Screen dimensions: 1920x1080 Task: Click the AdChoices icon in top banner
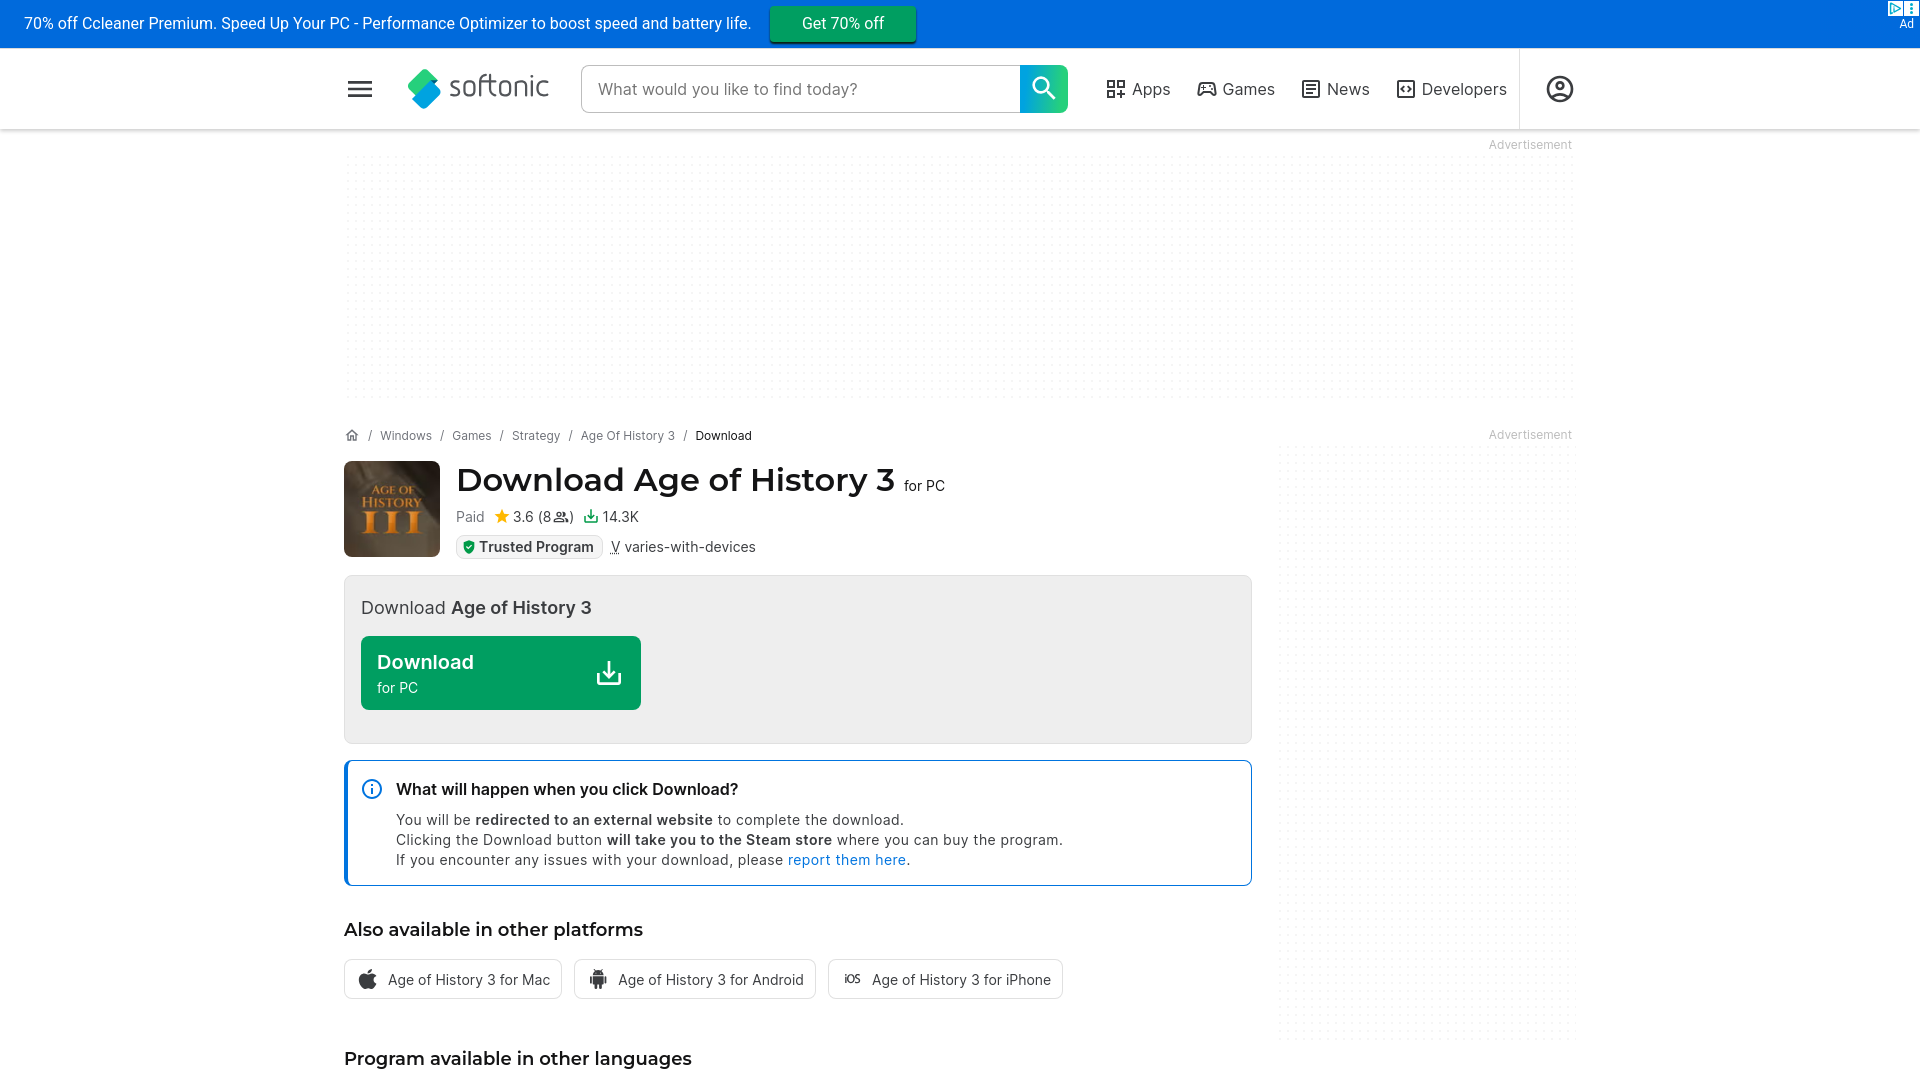(x=1895, y=8)
